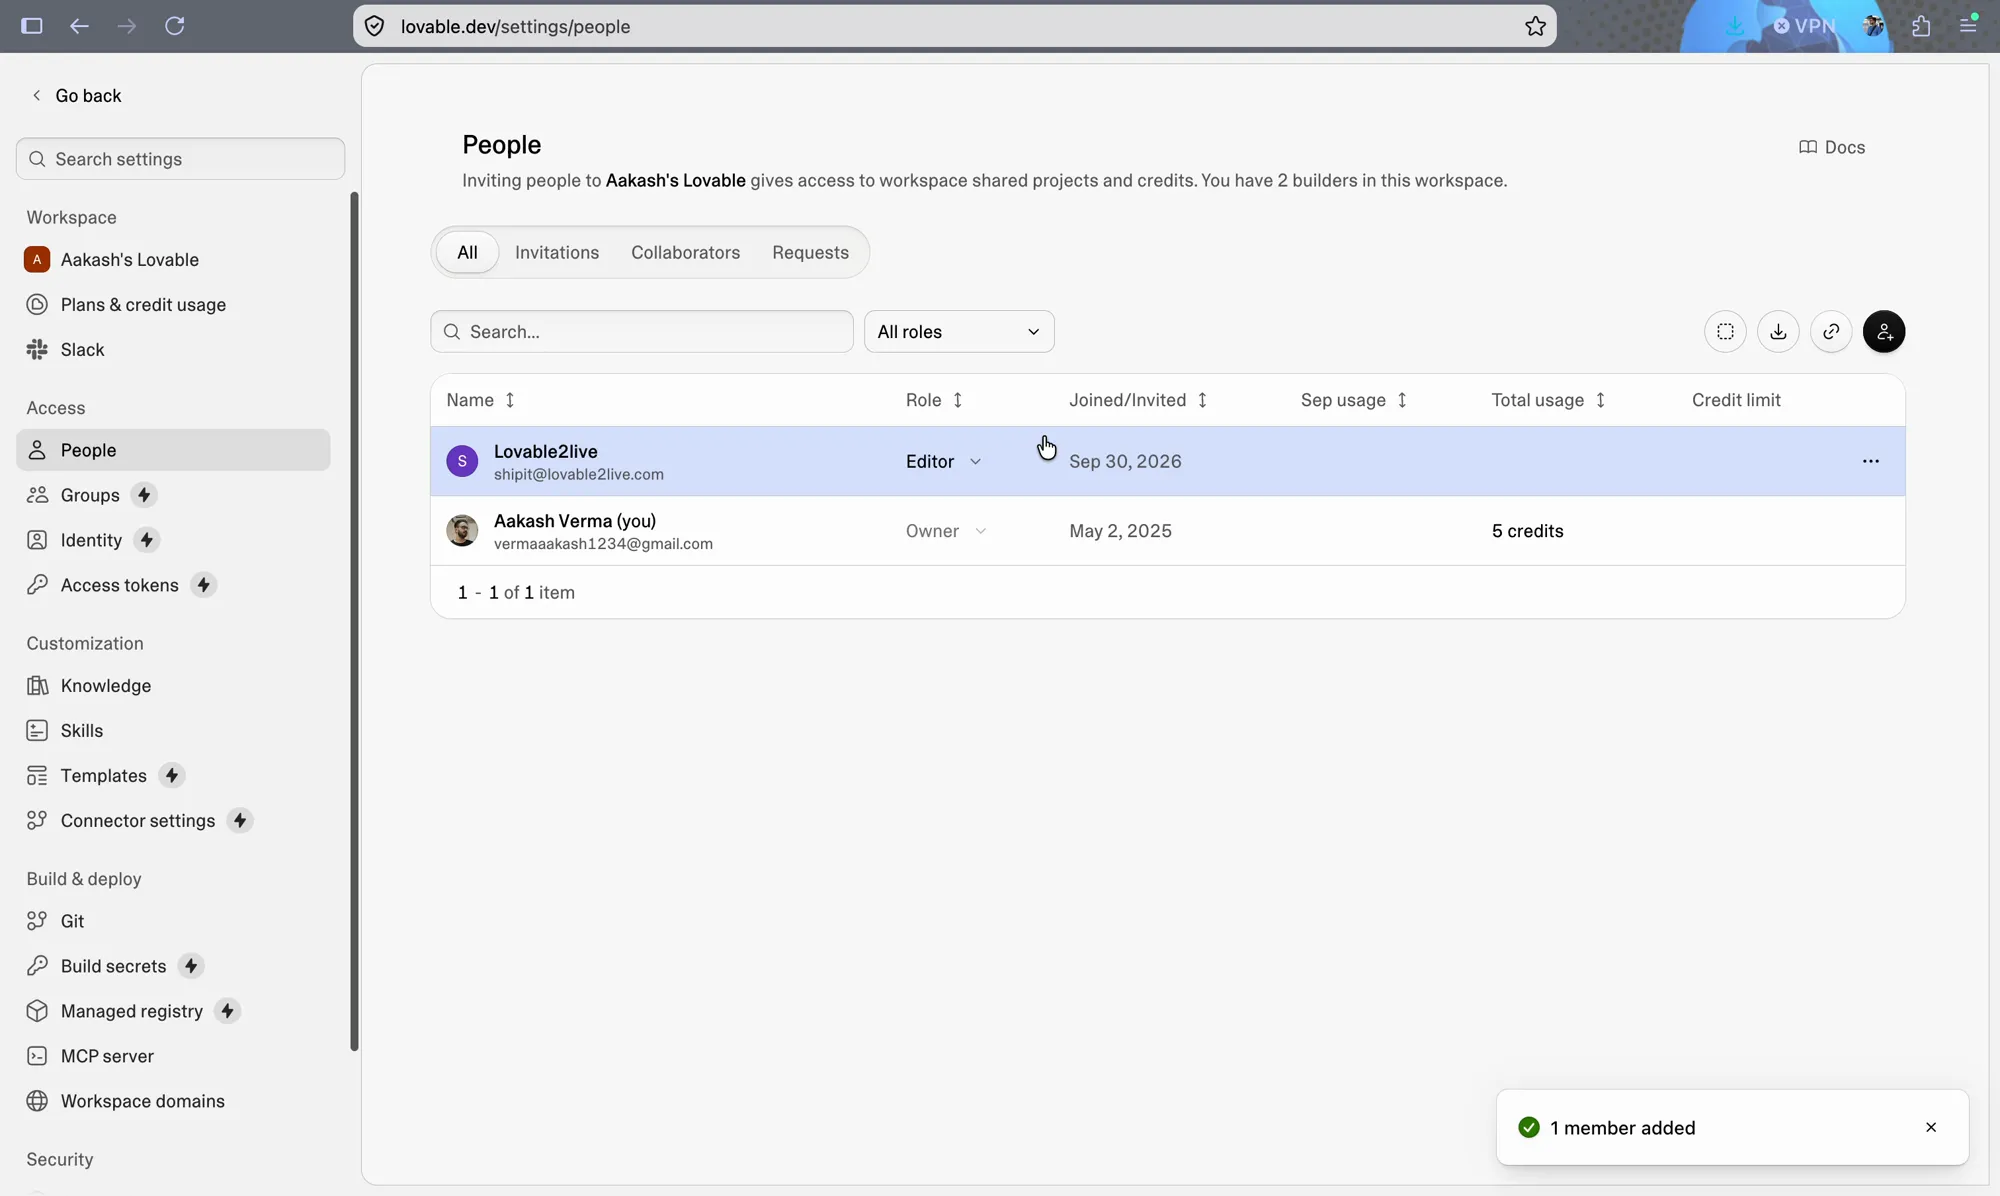
Task: Click Aakash Verma (you) name
Action: [575, 521]
